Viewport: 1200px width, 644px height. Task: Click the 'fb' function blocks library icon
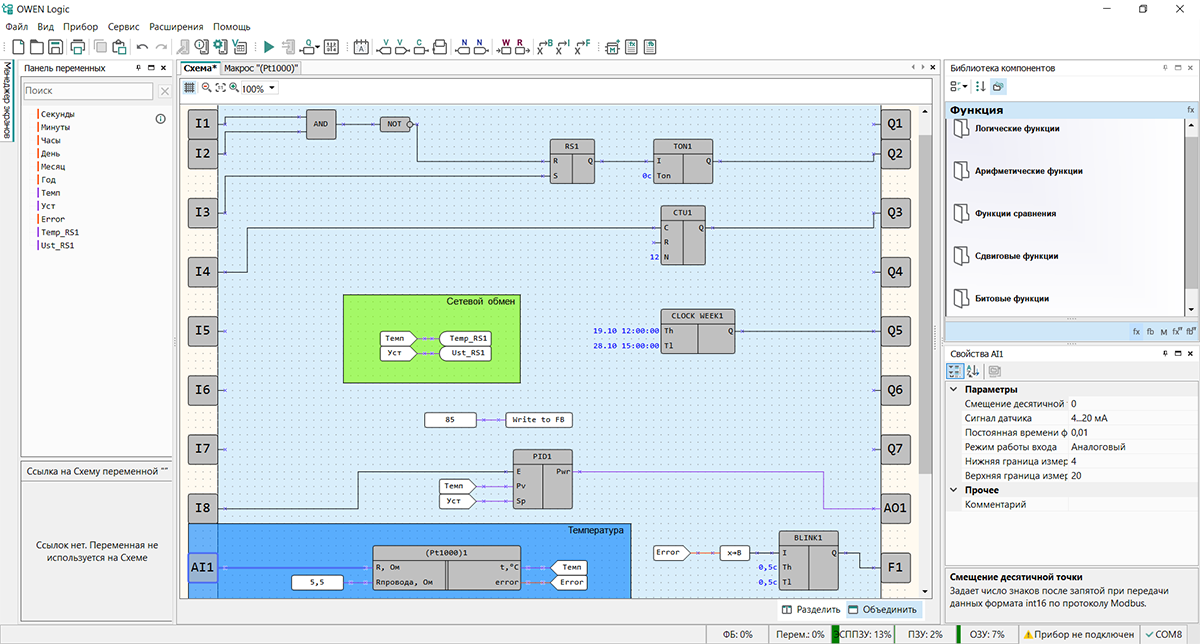point(1150,331)
